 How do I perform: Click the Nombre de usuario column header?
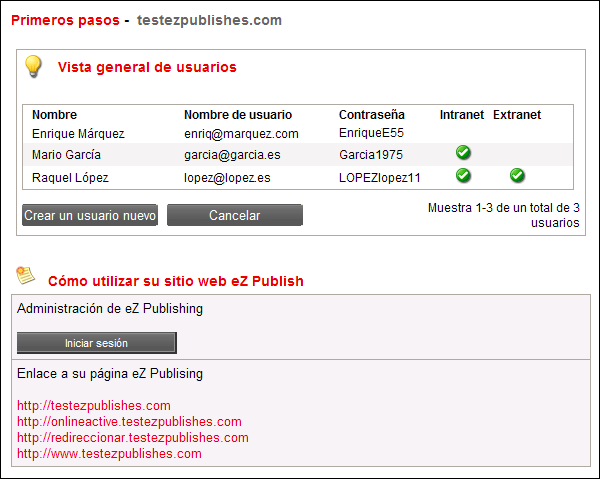click(238, 114)
